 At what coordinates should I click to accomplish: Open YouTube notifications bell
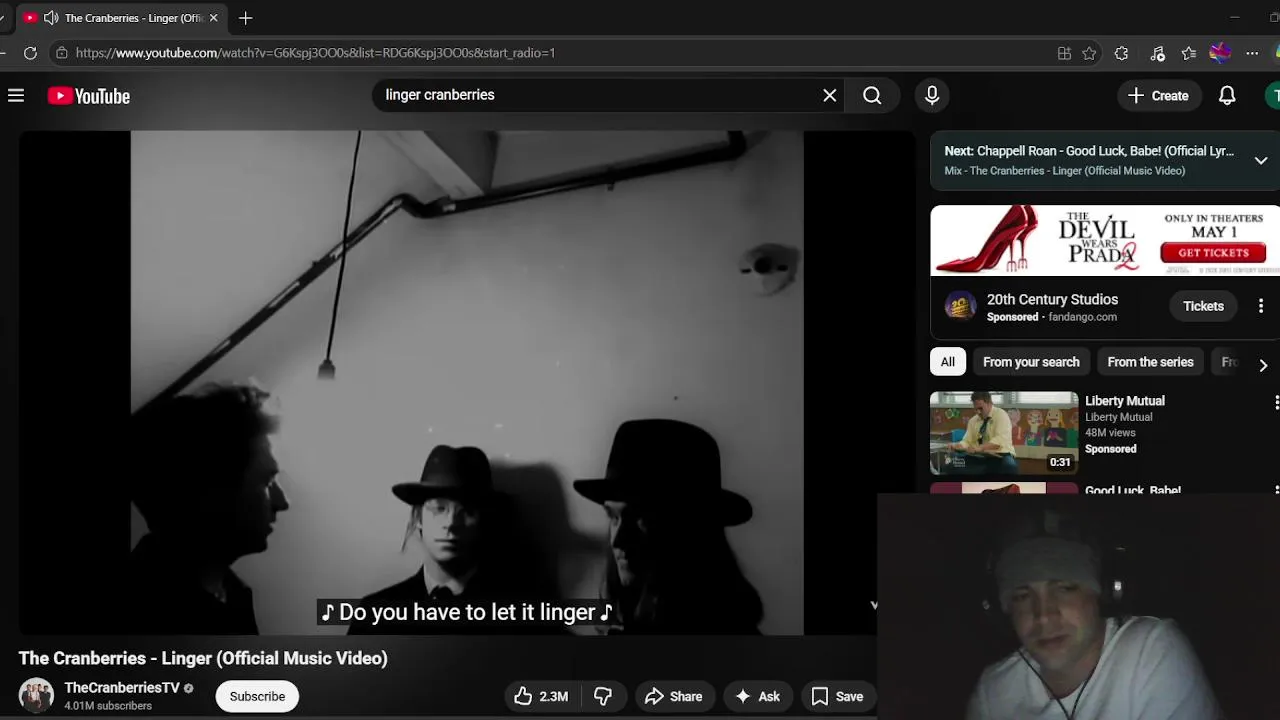click(1227, 96)
